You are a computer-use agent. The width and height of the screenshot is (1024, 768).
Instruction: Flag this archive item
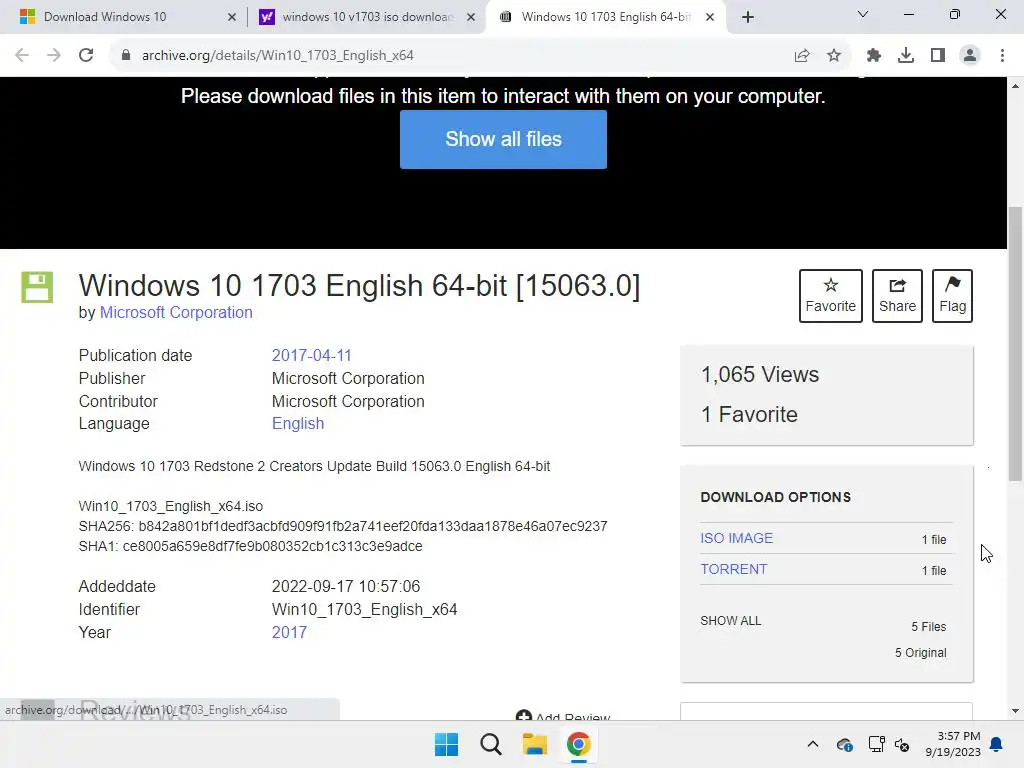(952, 296)
